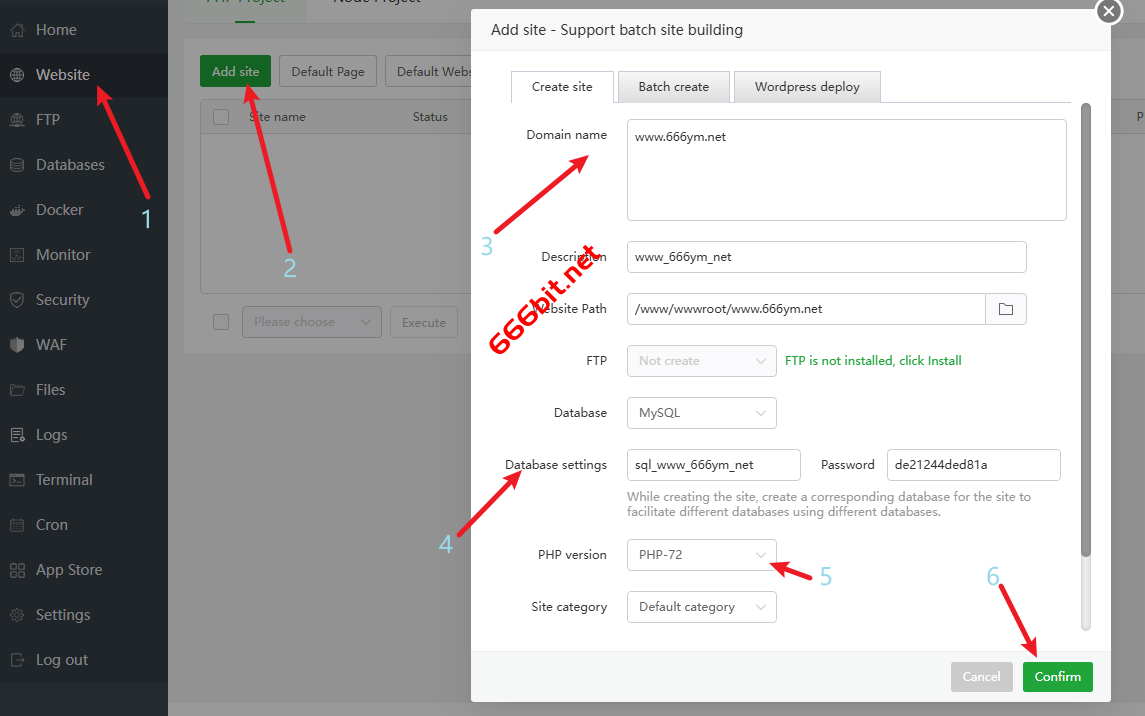Open the Terminal icon in sidebar
The width and height of the screenshot is (1145, 716).
17,480
